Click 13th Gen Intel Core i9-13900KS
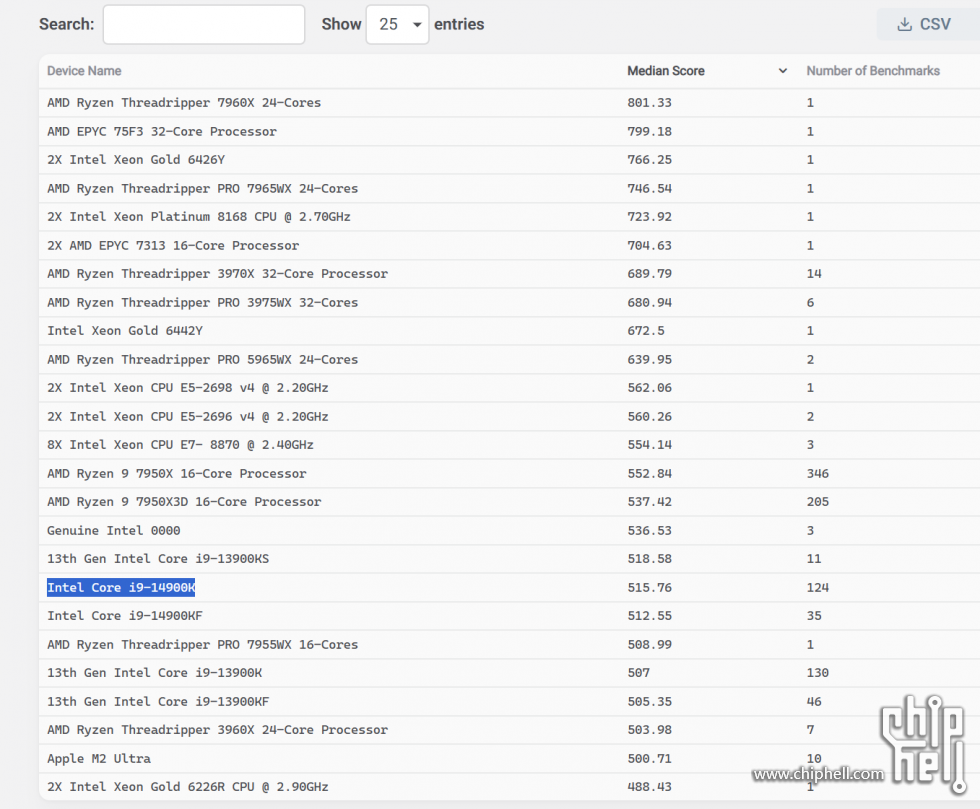The width and height of the screenshot is (980, 809). tap(158, 558)
